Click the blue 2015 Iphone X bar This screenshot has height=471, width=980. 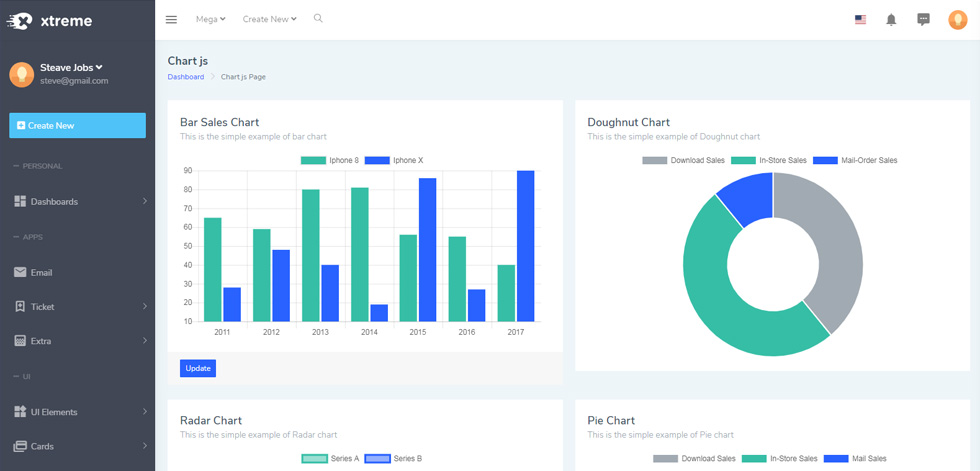point(428,250)
